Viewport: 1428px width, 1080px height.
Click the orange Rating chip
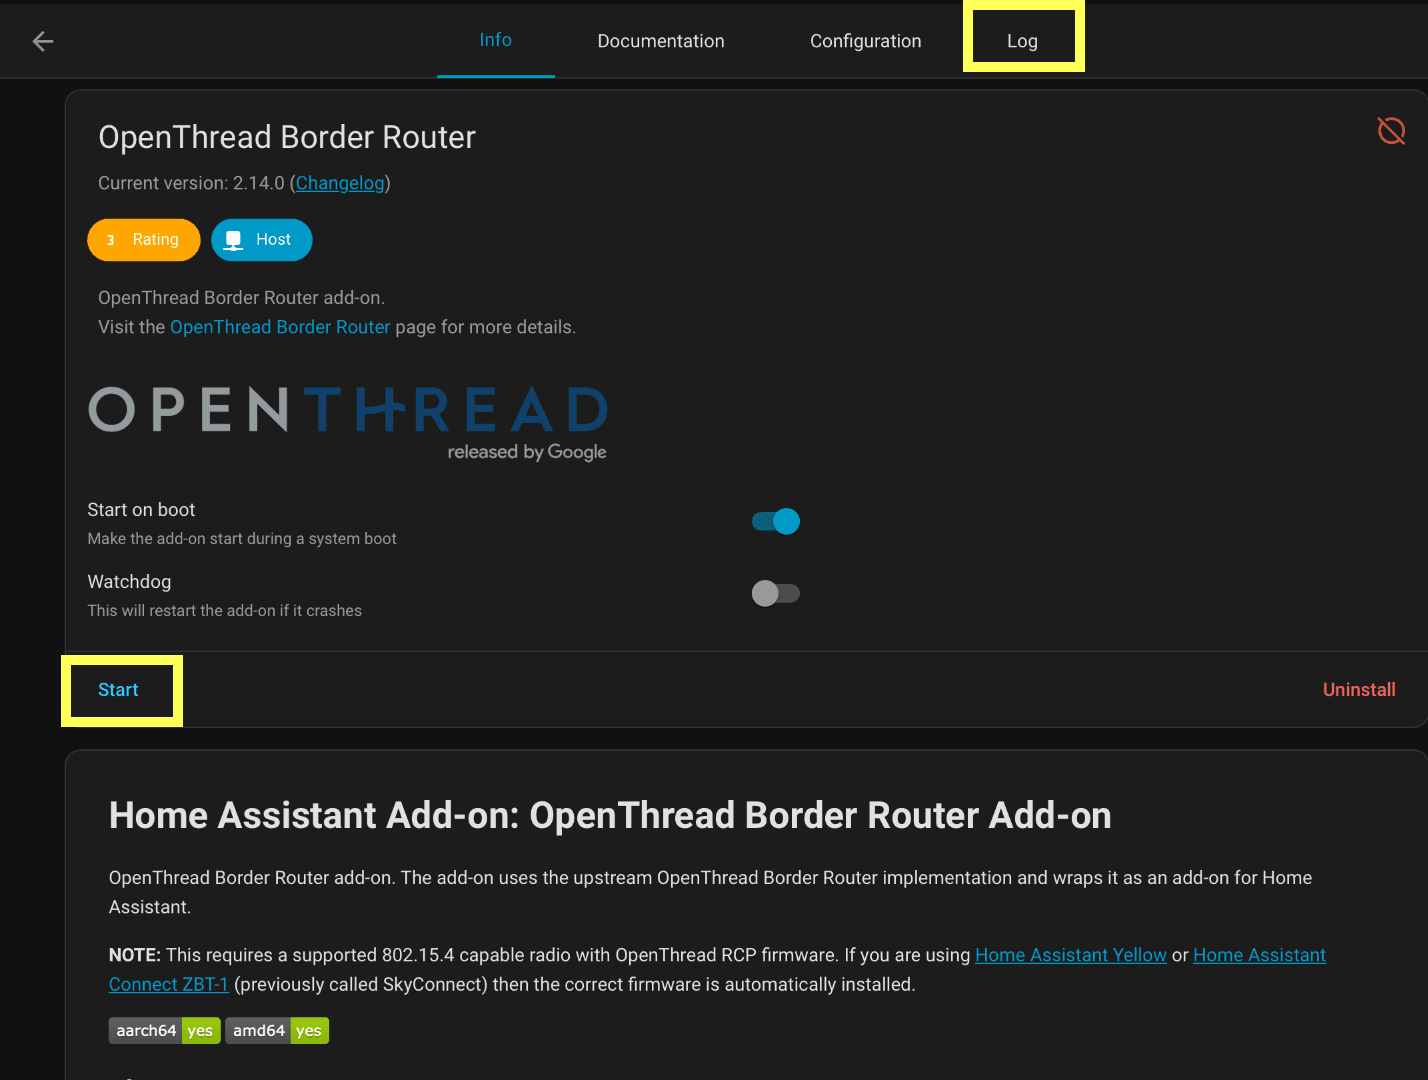point(144,240)
